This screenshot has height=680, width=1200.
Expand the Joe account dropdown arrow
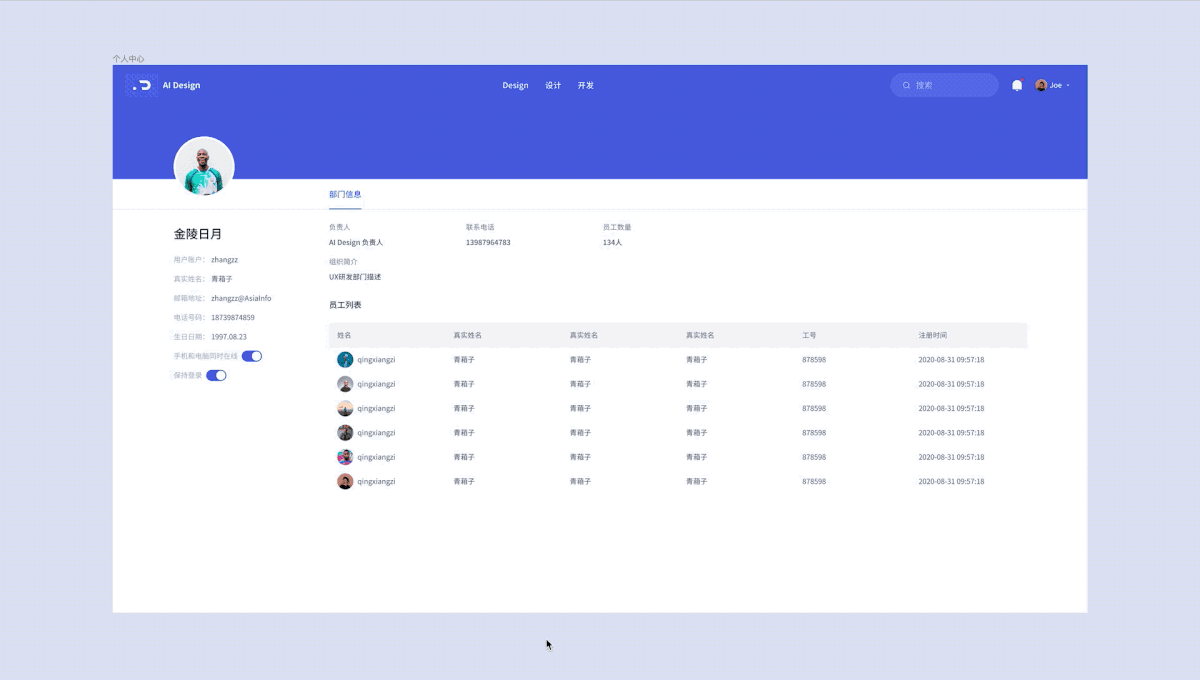(x=1068, y=86)
